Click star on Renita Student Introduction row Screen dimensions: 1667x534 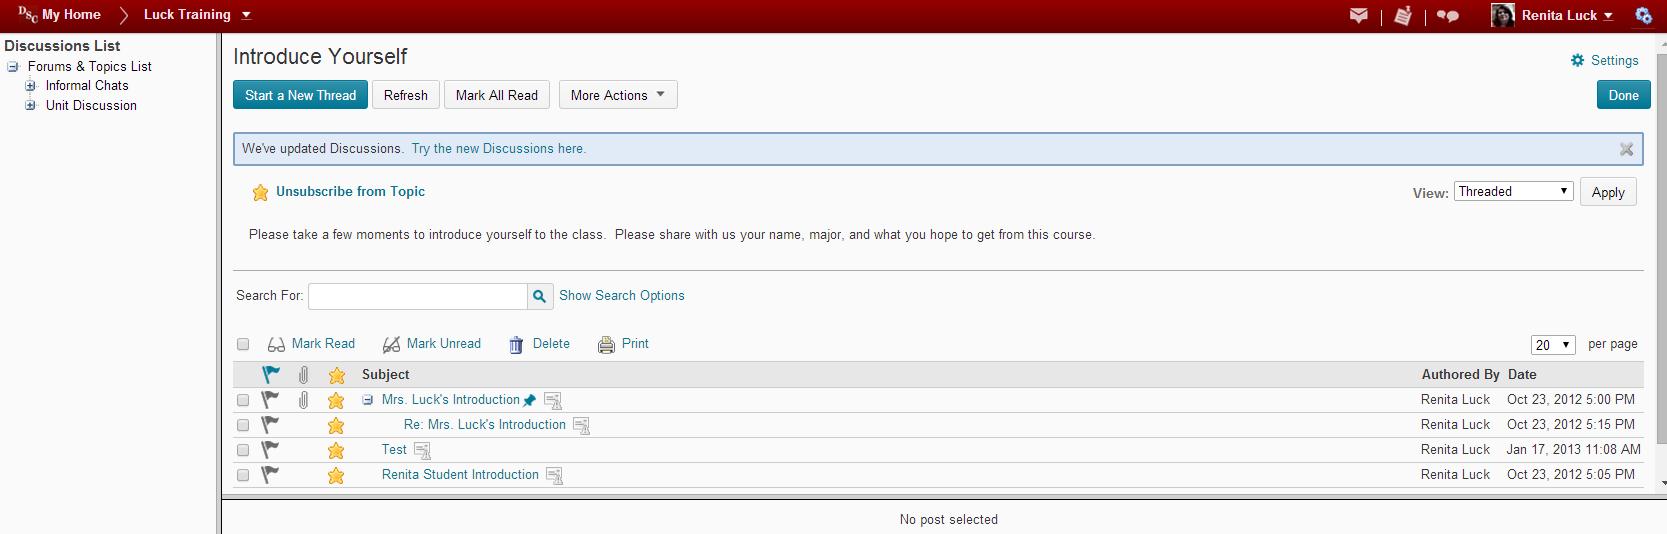click(x=336, y=475)
